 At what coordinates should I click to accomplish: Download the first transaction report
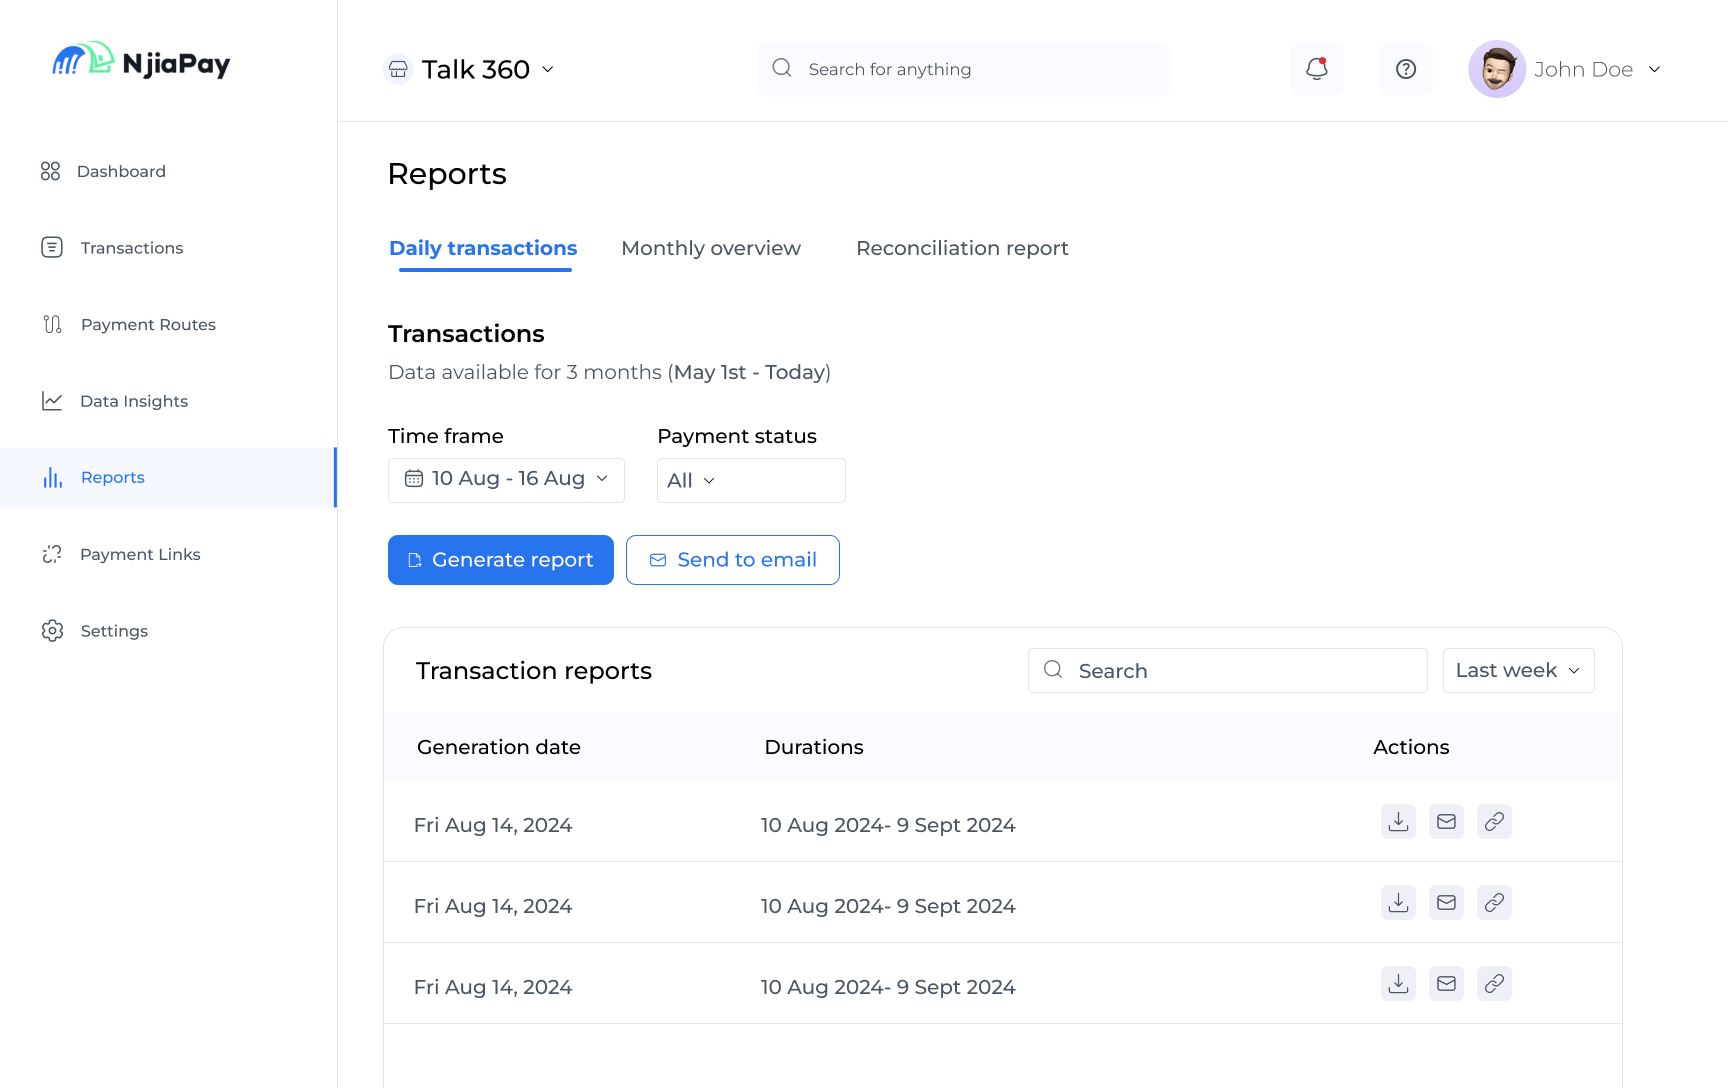click(x=1398, y=822)
